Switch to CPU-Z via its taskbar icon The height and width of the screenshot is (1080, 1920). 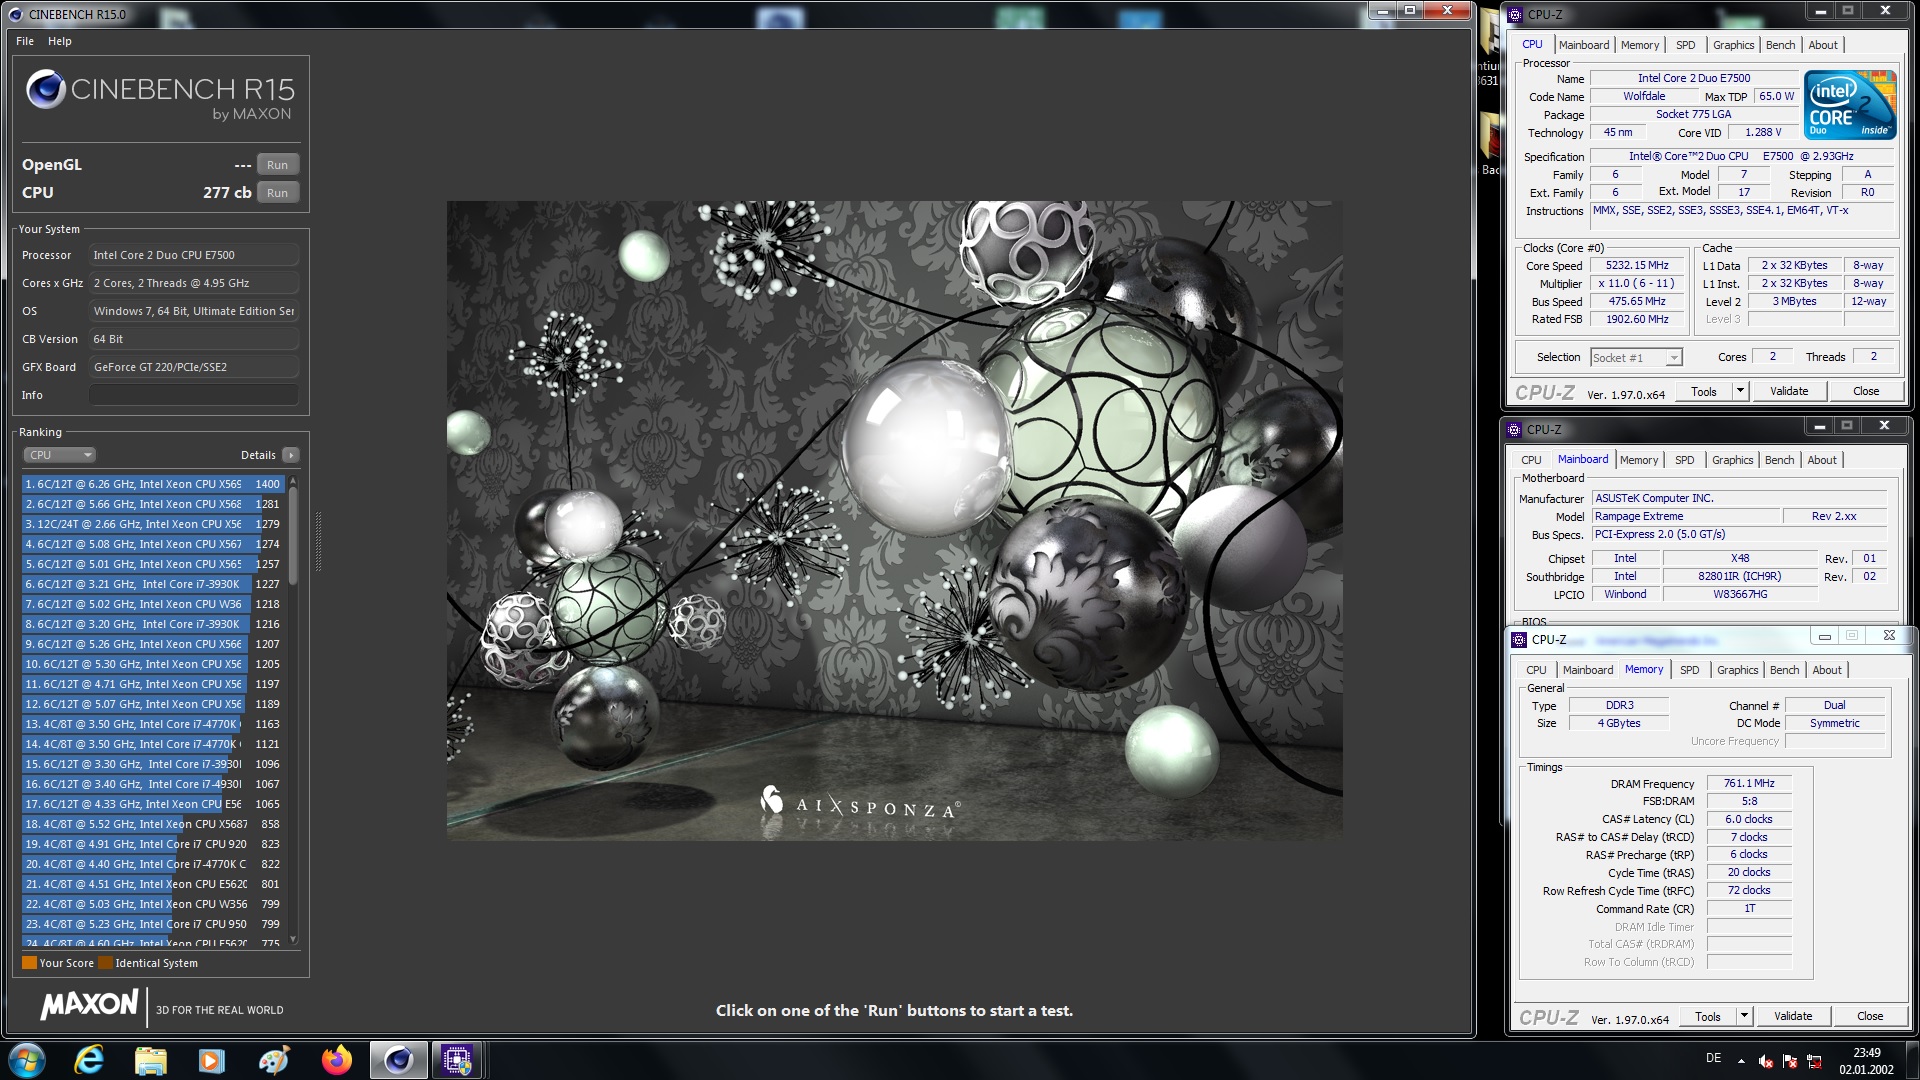(458, 1060)
